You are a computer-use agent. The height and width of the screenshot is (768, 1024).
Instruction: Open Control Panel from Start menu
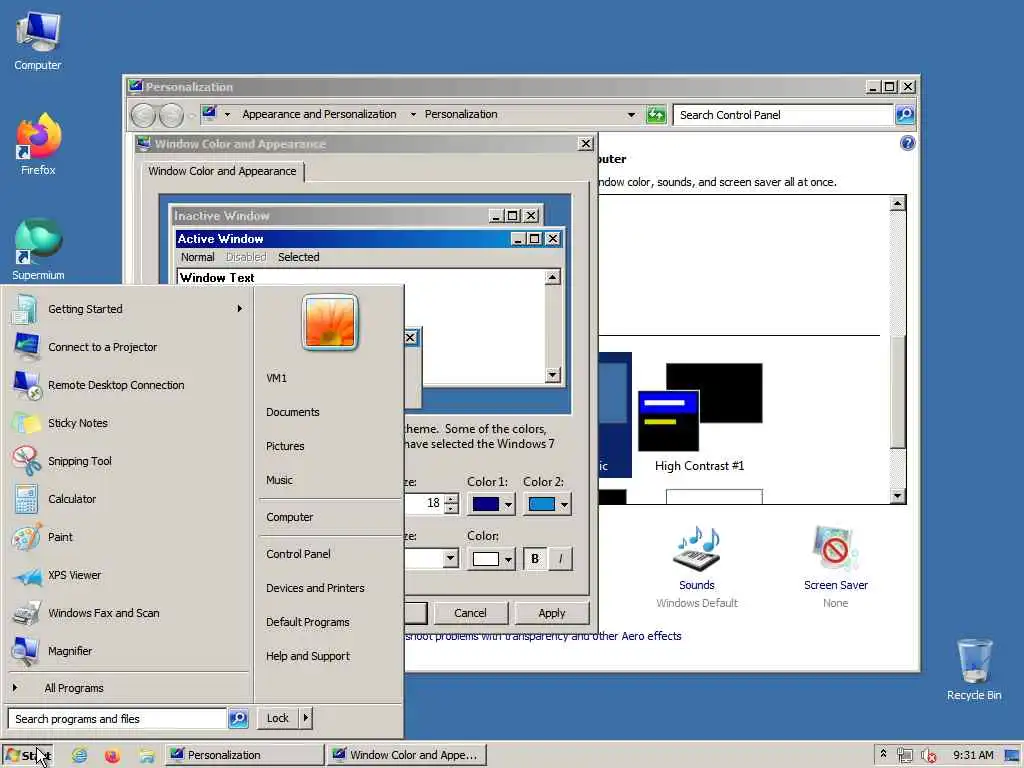(298, 554)
